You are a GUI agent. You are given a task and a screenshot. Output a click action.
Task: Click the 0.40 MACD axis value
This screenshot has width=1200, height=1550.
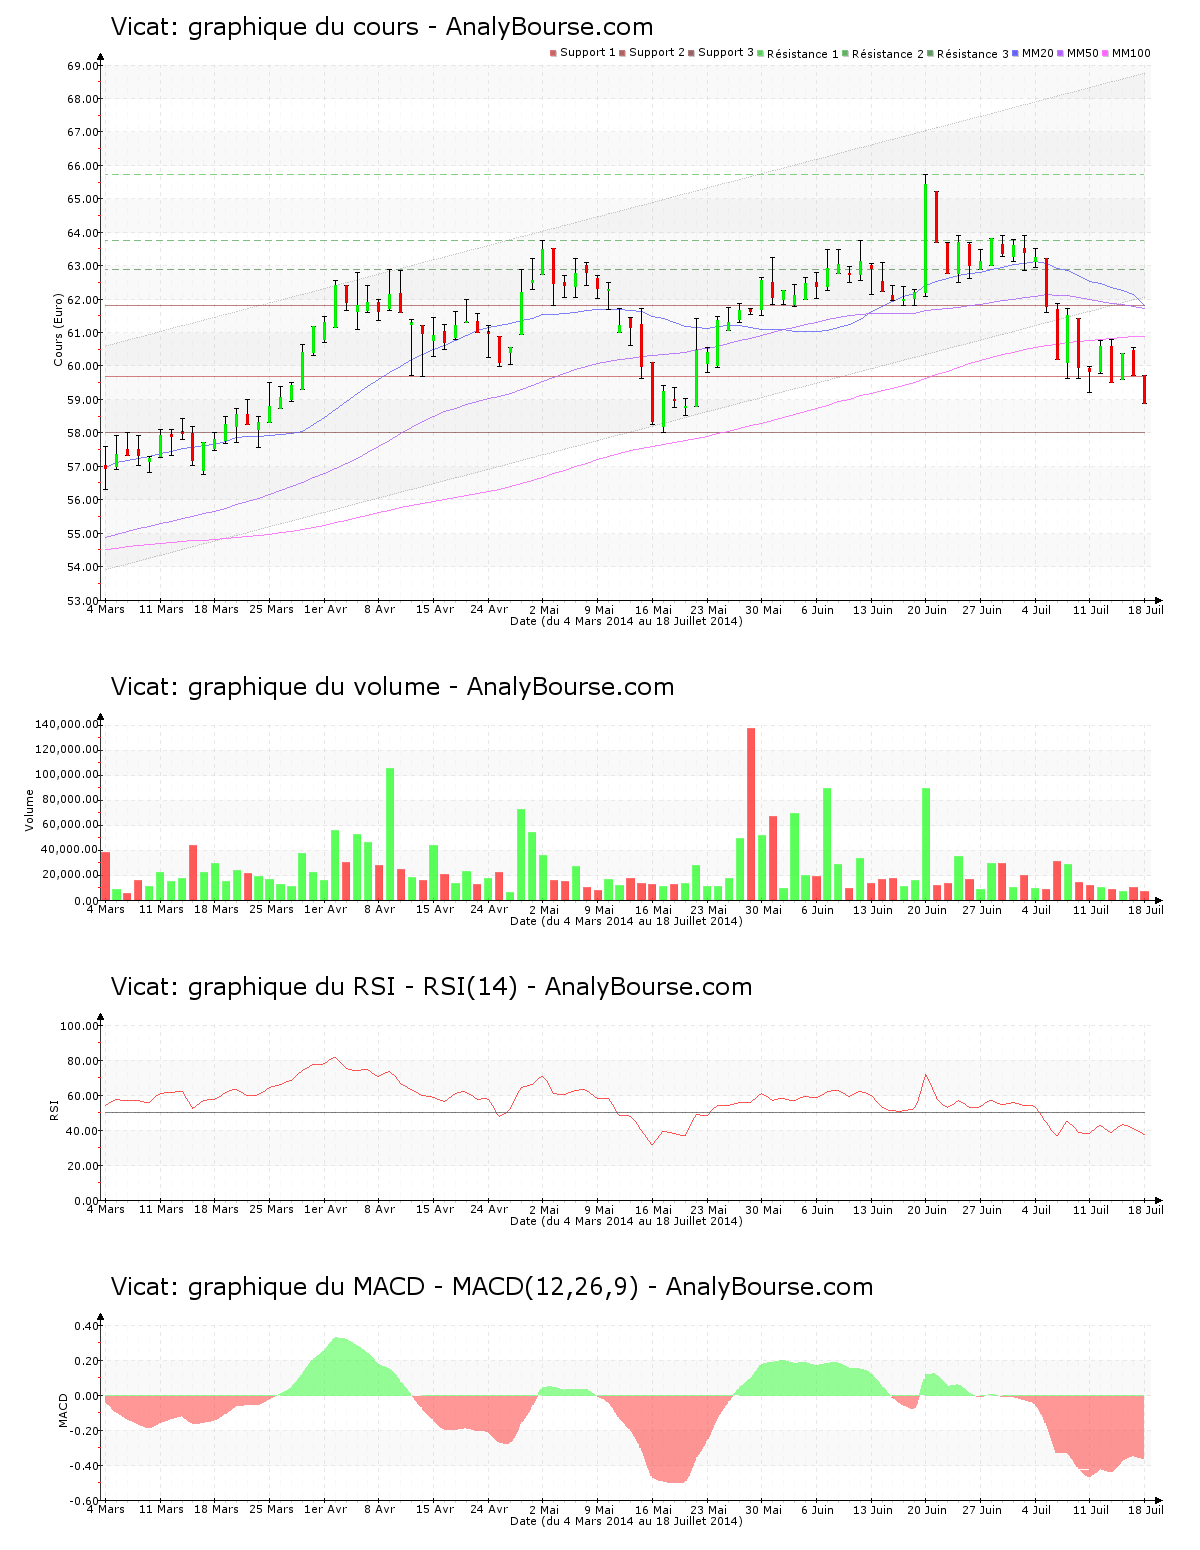86,1326
